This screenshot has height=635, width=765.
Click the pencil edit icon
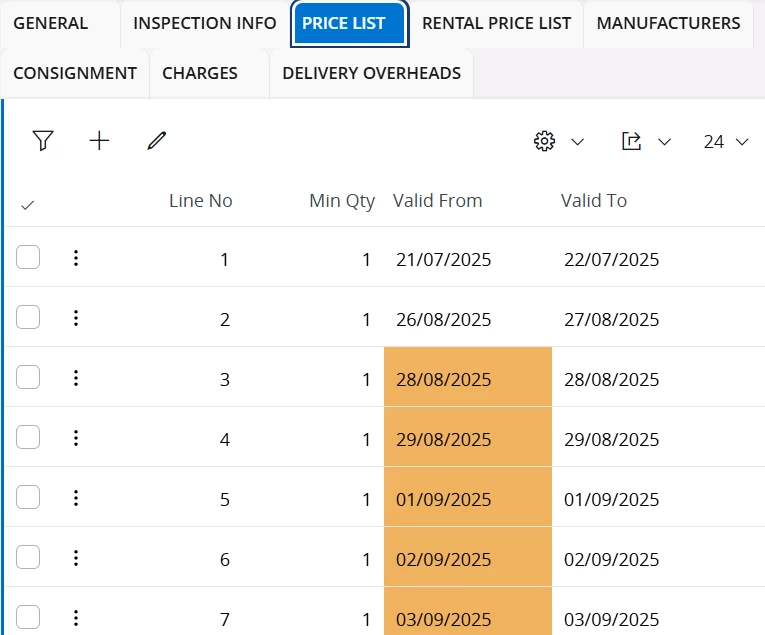156,141
